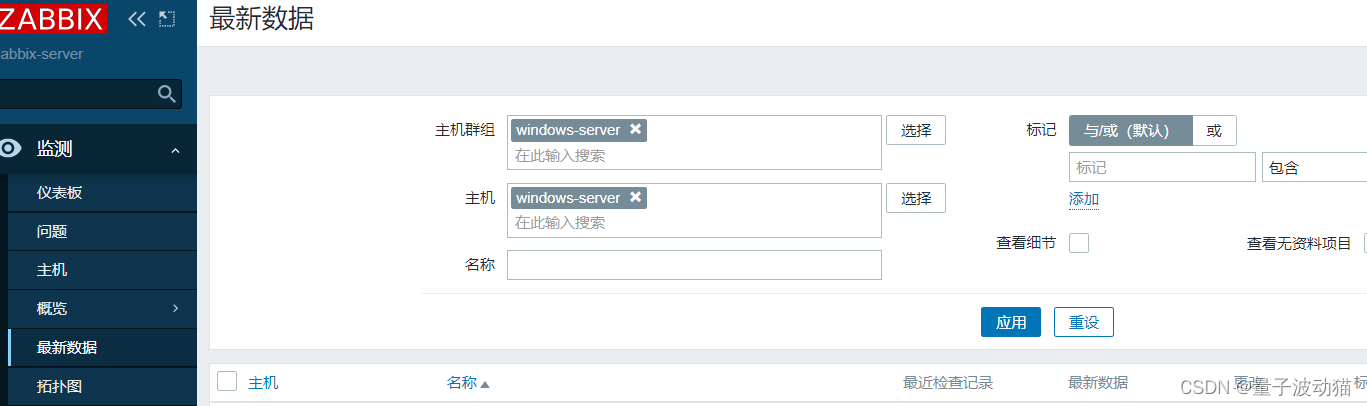
Task: Click the 添加 tag link
Action: point(1084,199)
